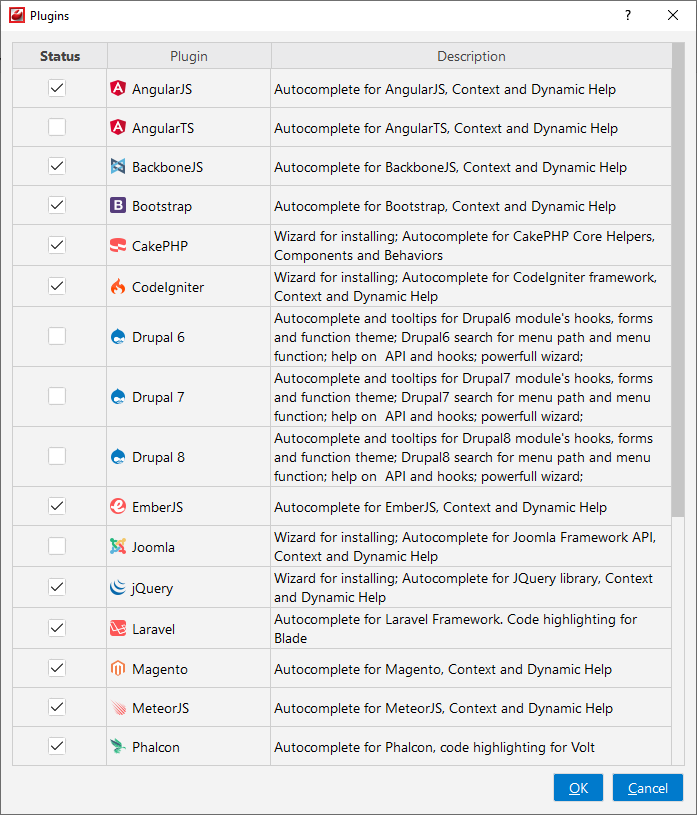Select the jQuery plugin name
The image size is (697, 815).
click(x=152, y=588)
